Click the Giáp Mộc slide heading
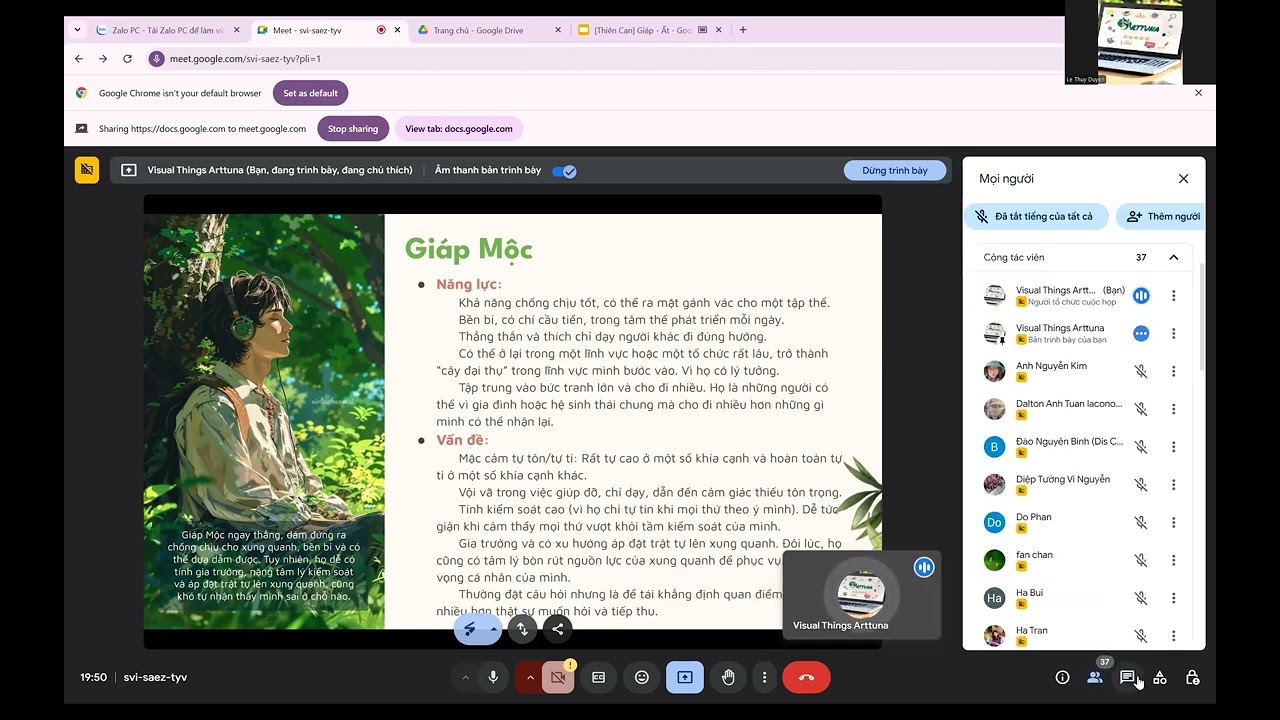The height and width of the screenshot is (720, 1280). pos(468,248)
